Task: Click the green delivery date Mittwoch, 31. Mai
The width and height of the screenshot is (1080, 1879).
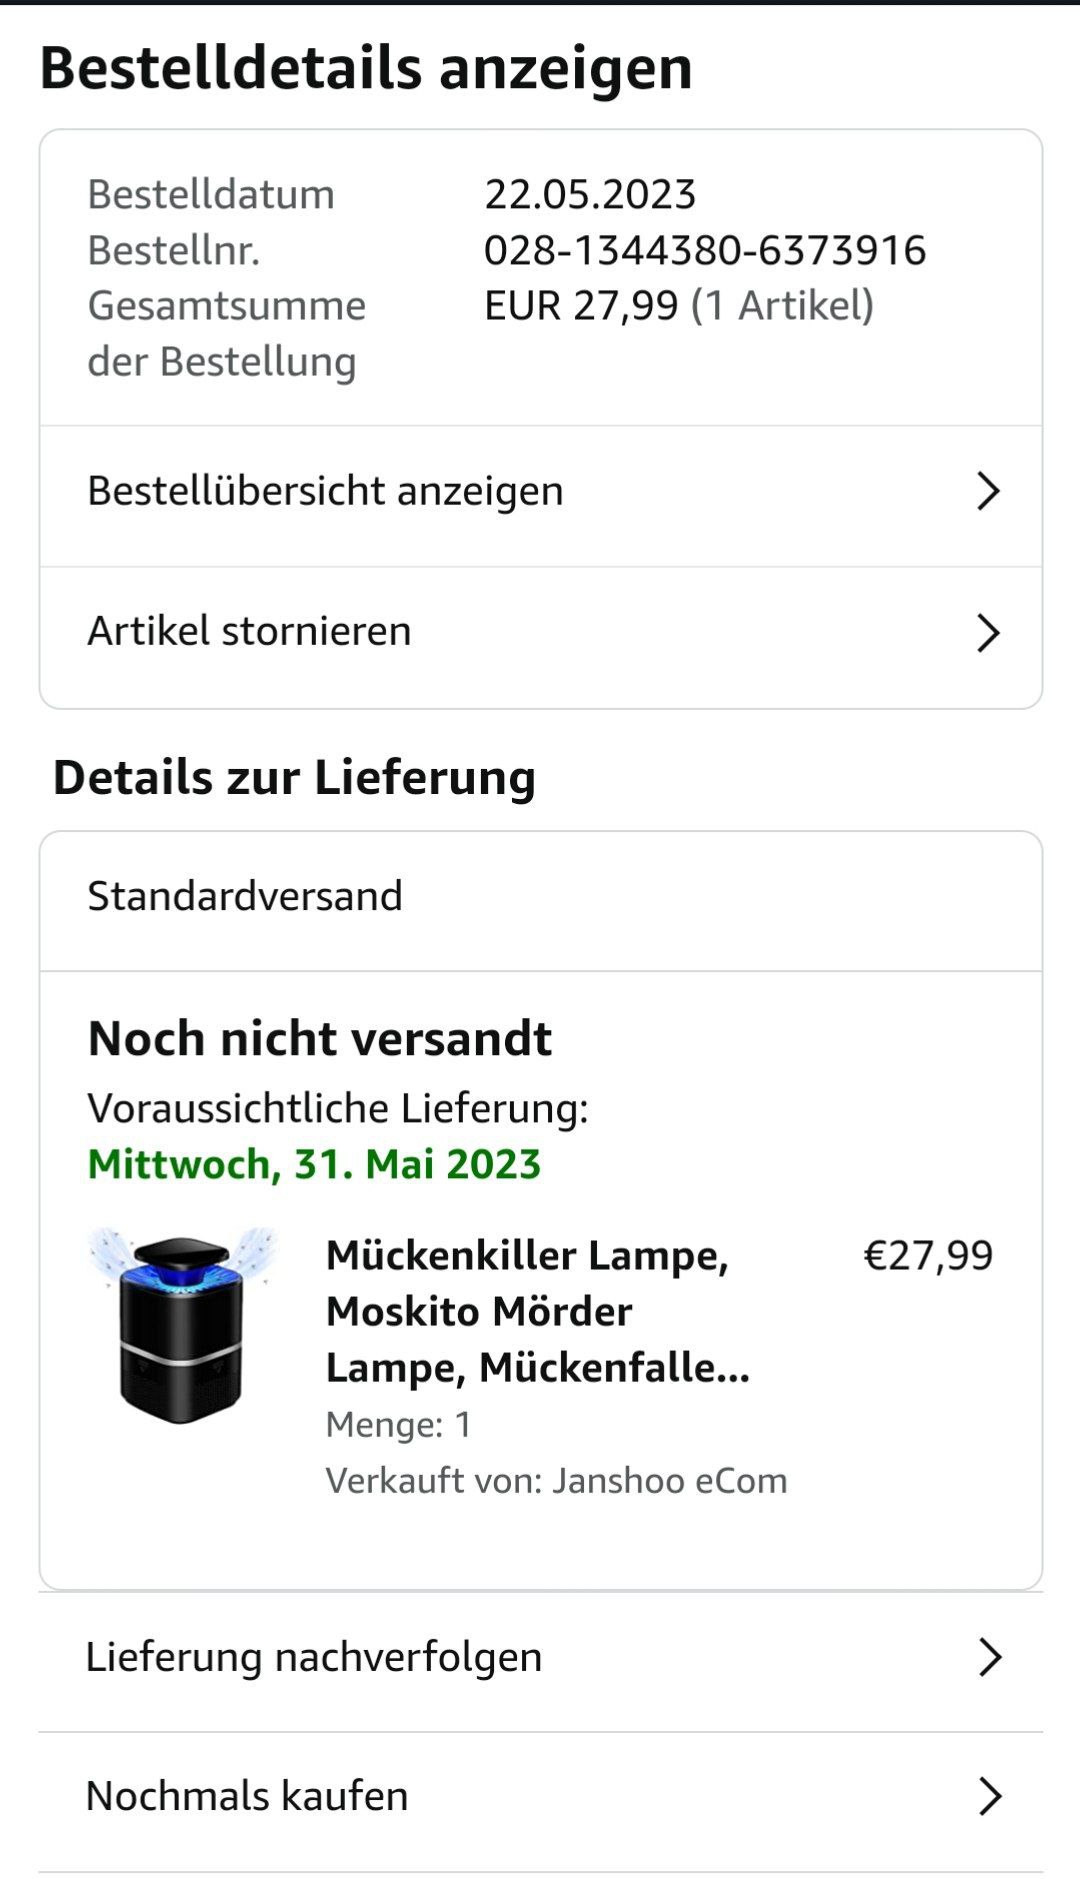Action: click(x=314, y=1164)
